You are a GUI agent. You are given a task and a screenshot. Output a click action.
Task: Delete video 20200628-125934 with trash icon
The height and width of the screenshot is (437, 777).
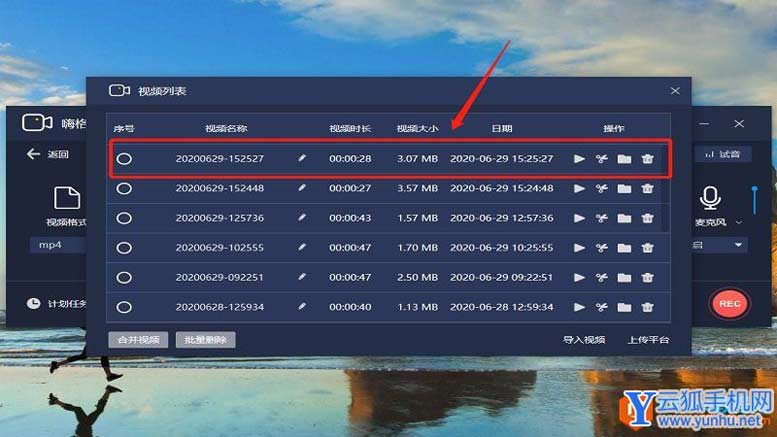(647, 307)
